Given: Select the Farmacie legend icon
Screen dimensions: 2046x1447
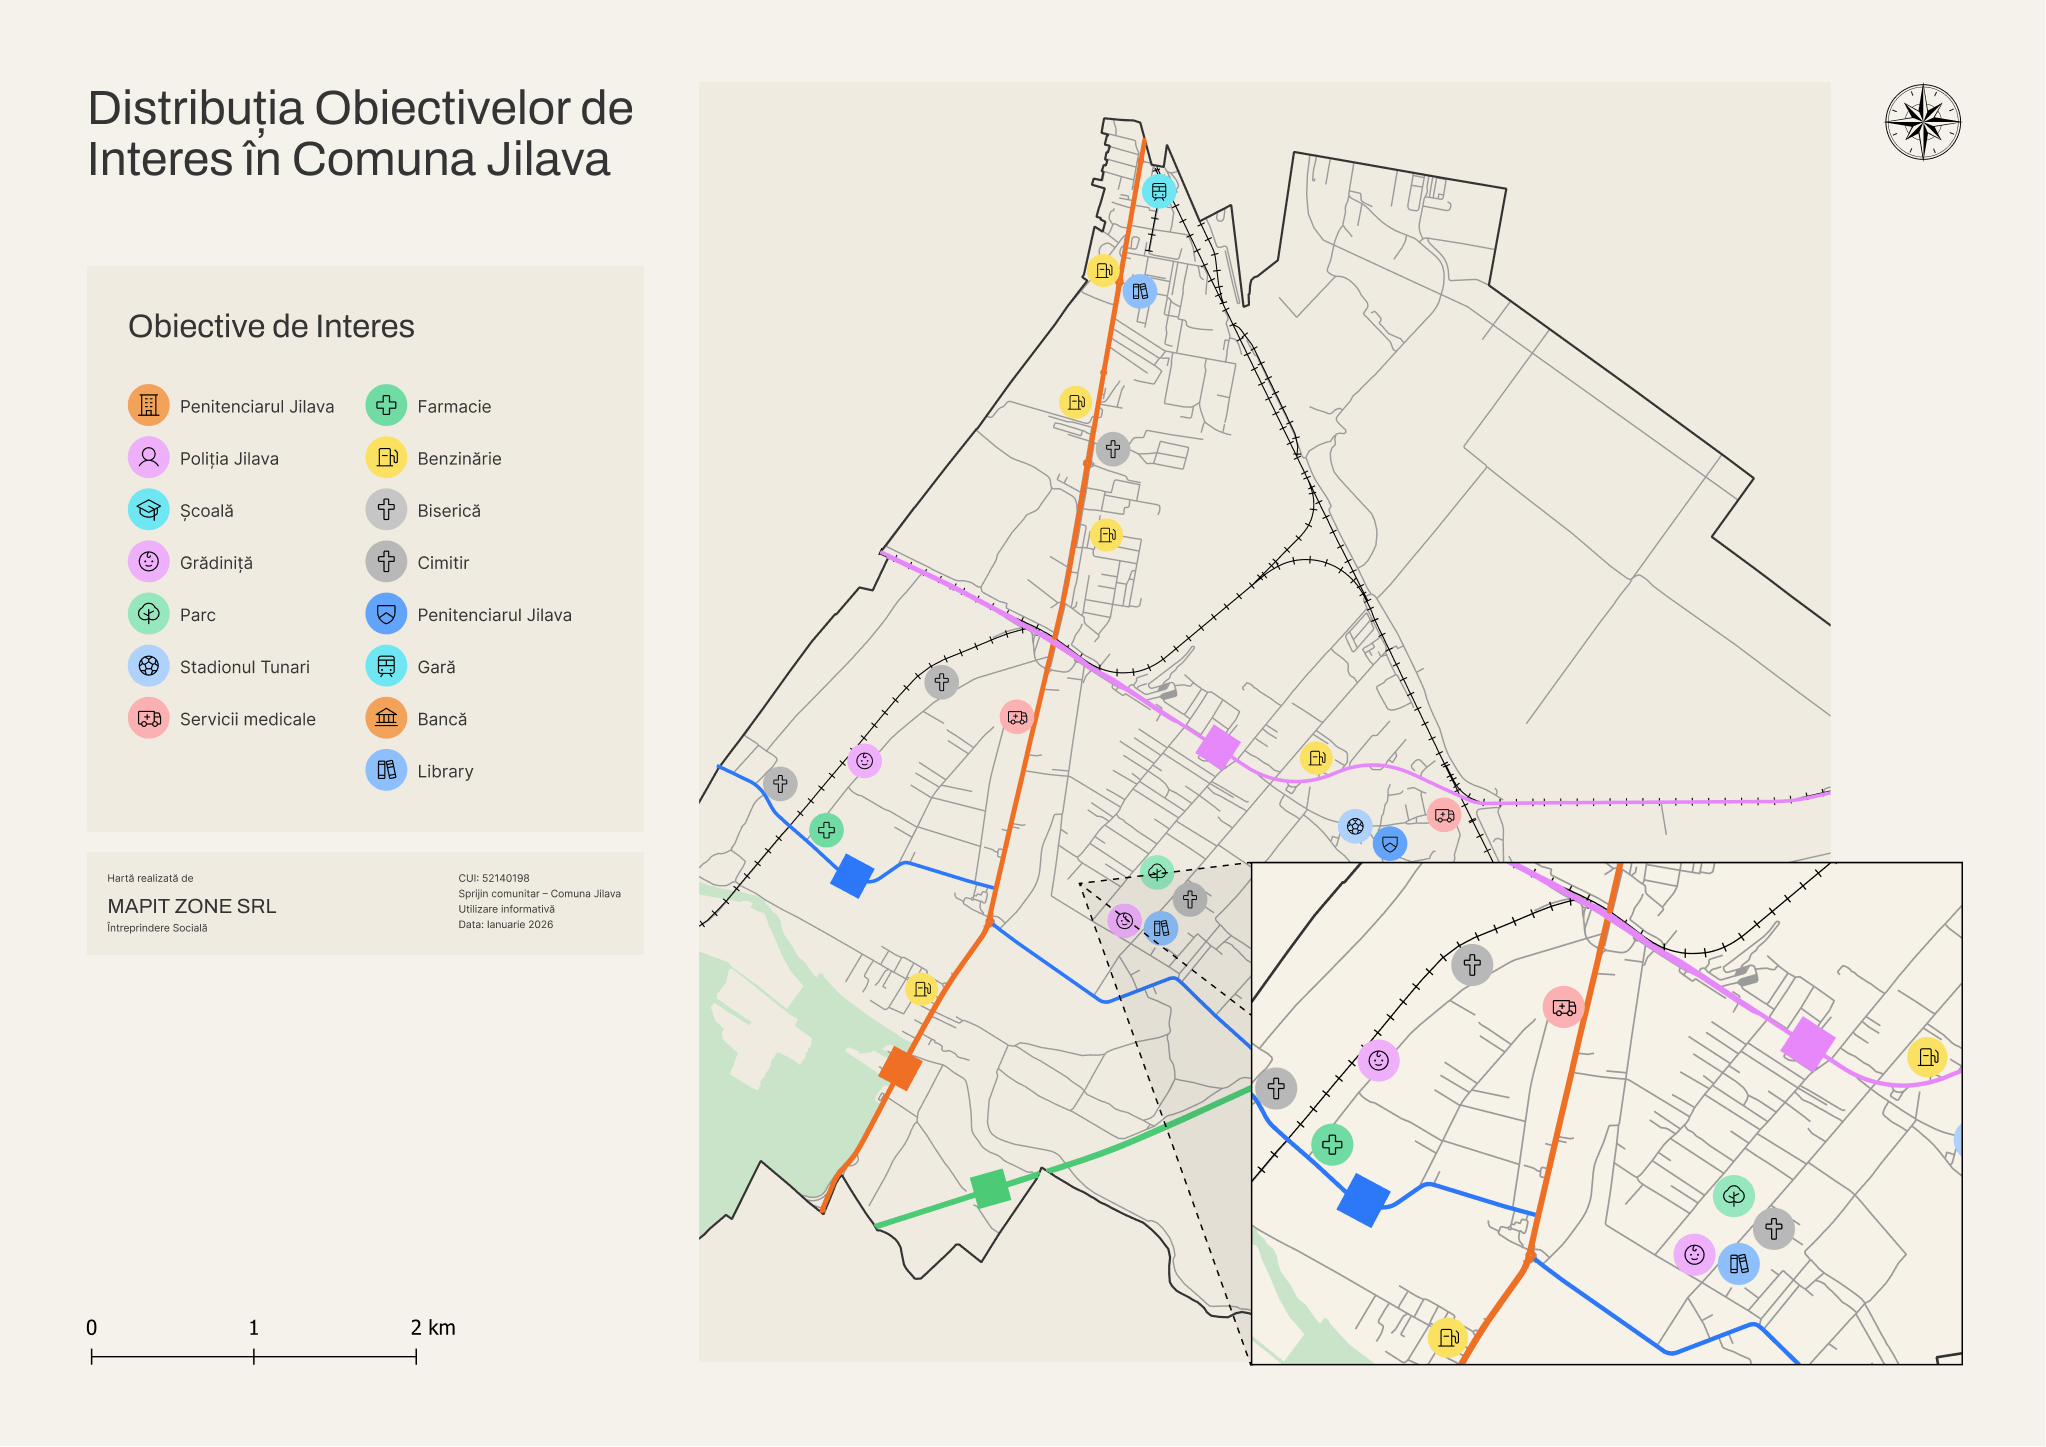Looking at the screenshot, I should pyautogui.click(x=386, y=406).
